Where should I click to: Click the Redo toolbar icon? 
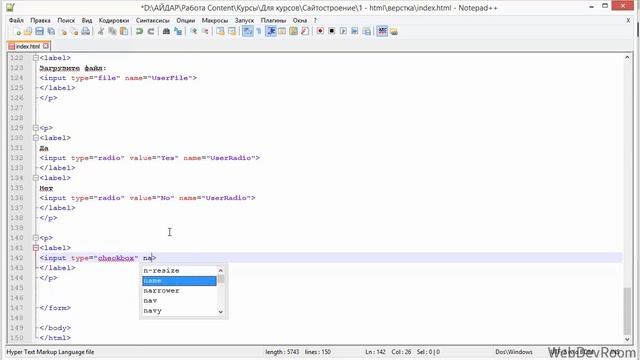click(151, 31)
